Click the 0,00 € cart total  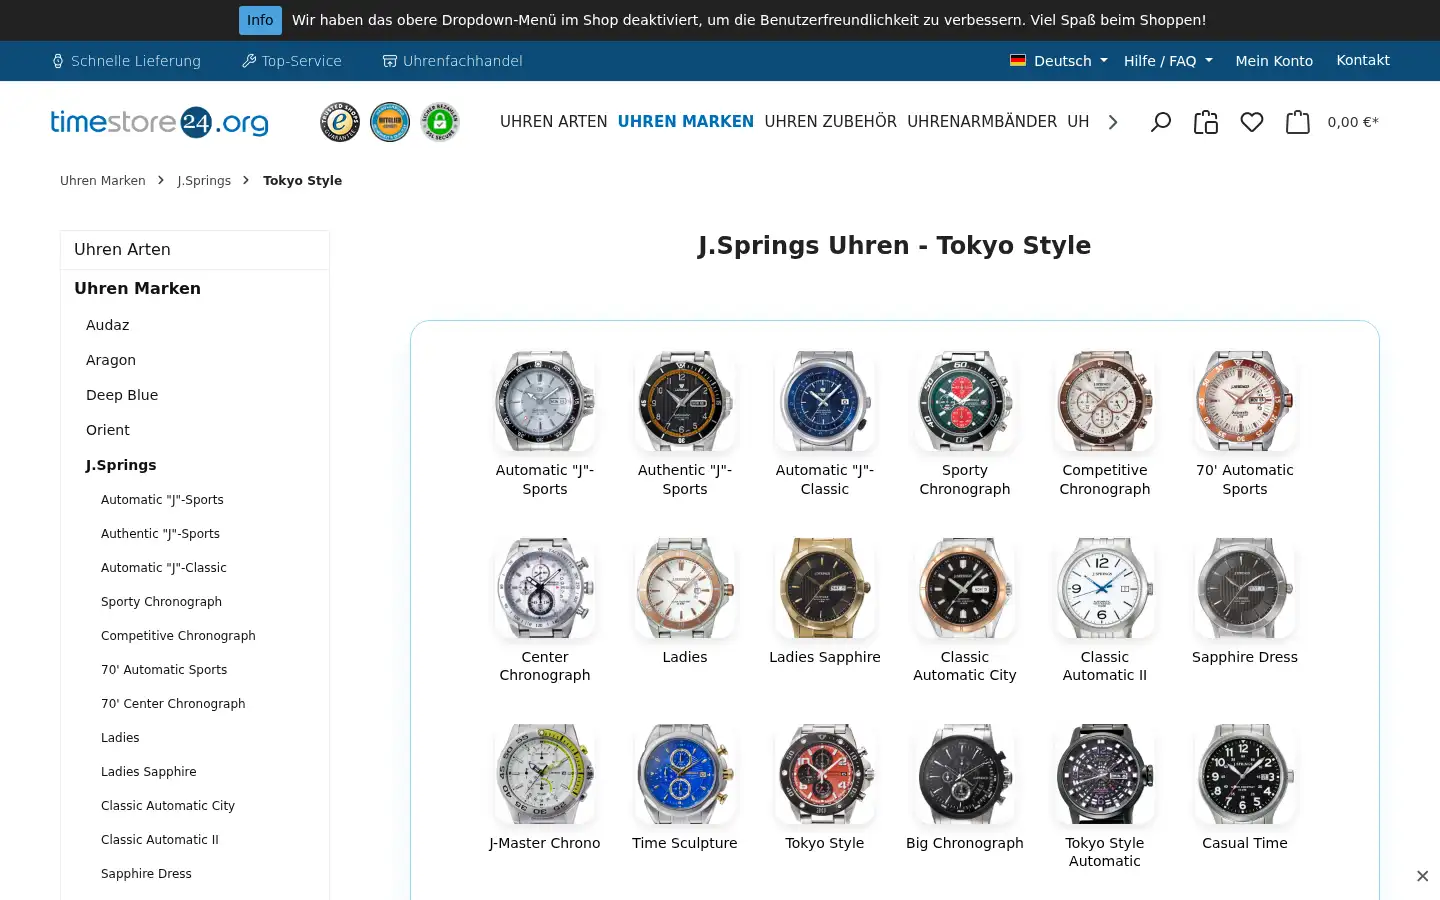coord(1353,122)
